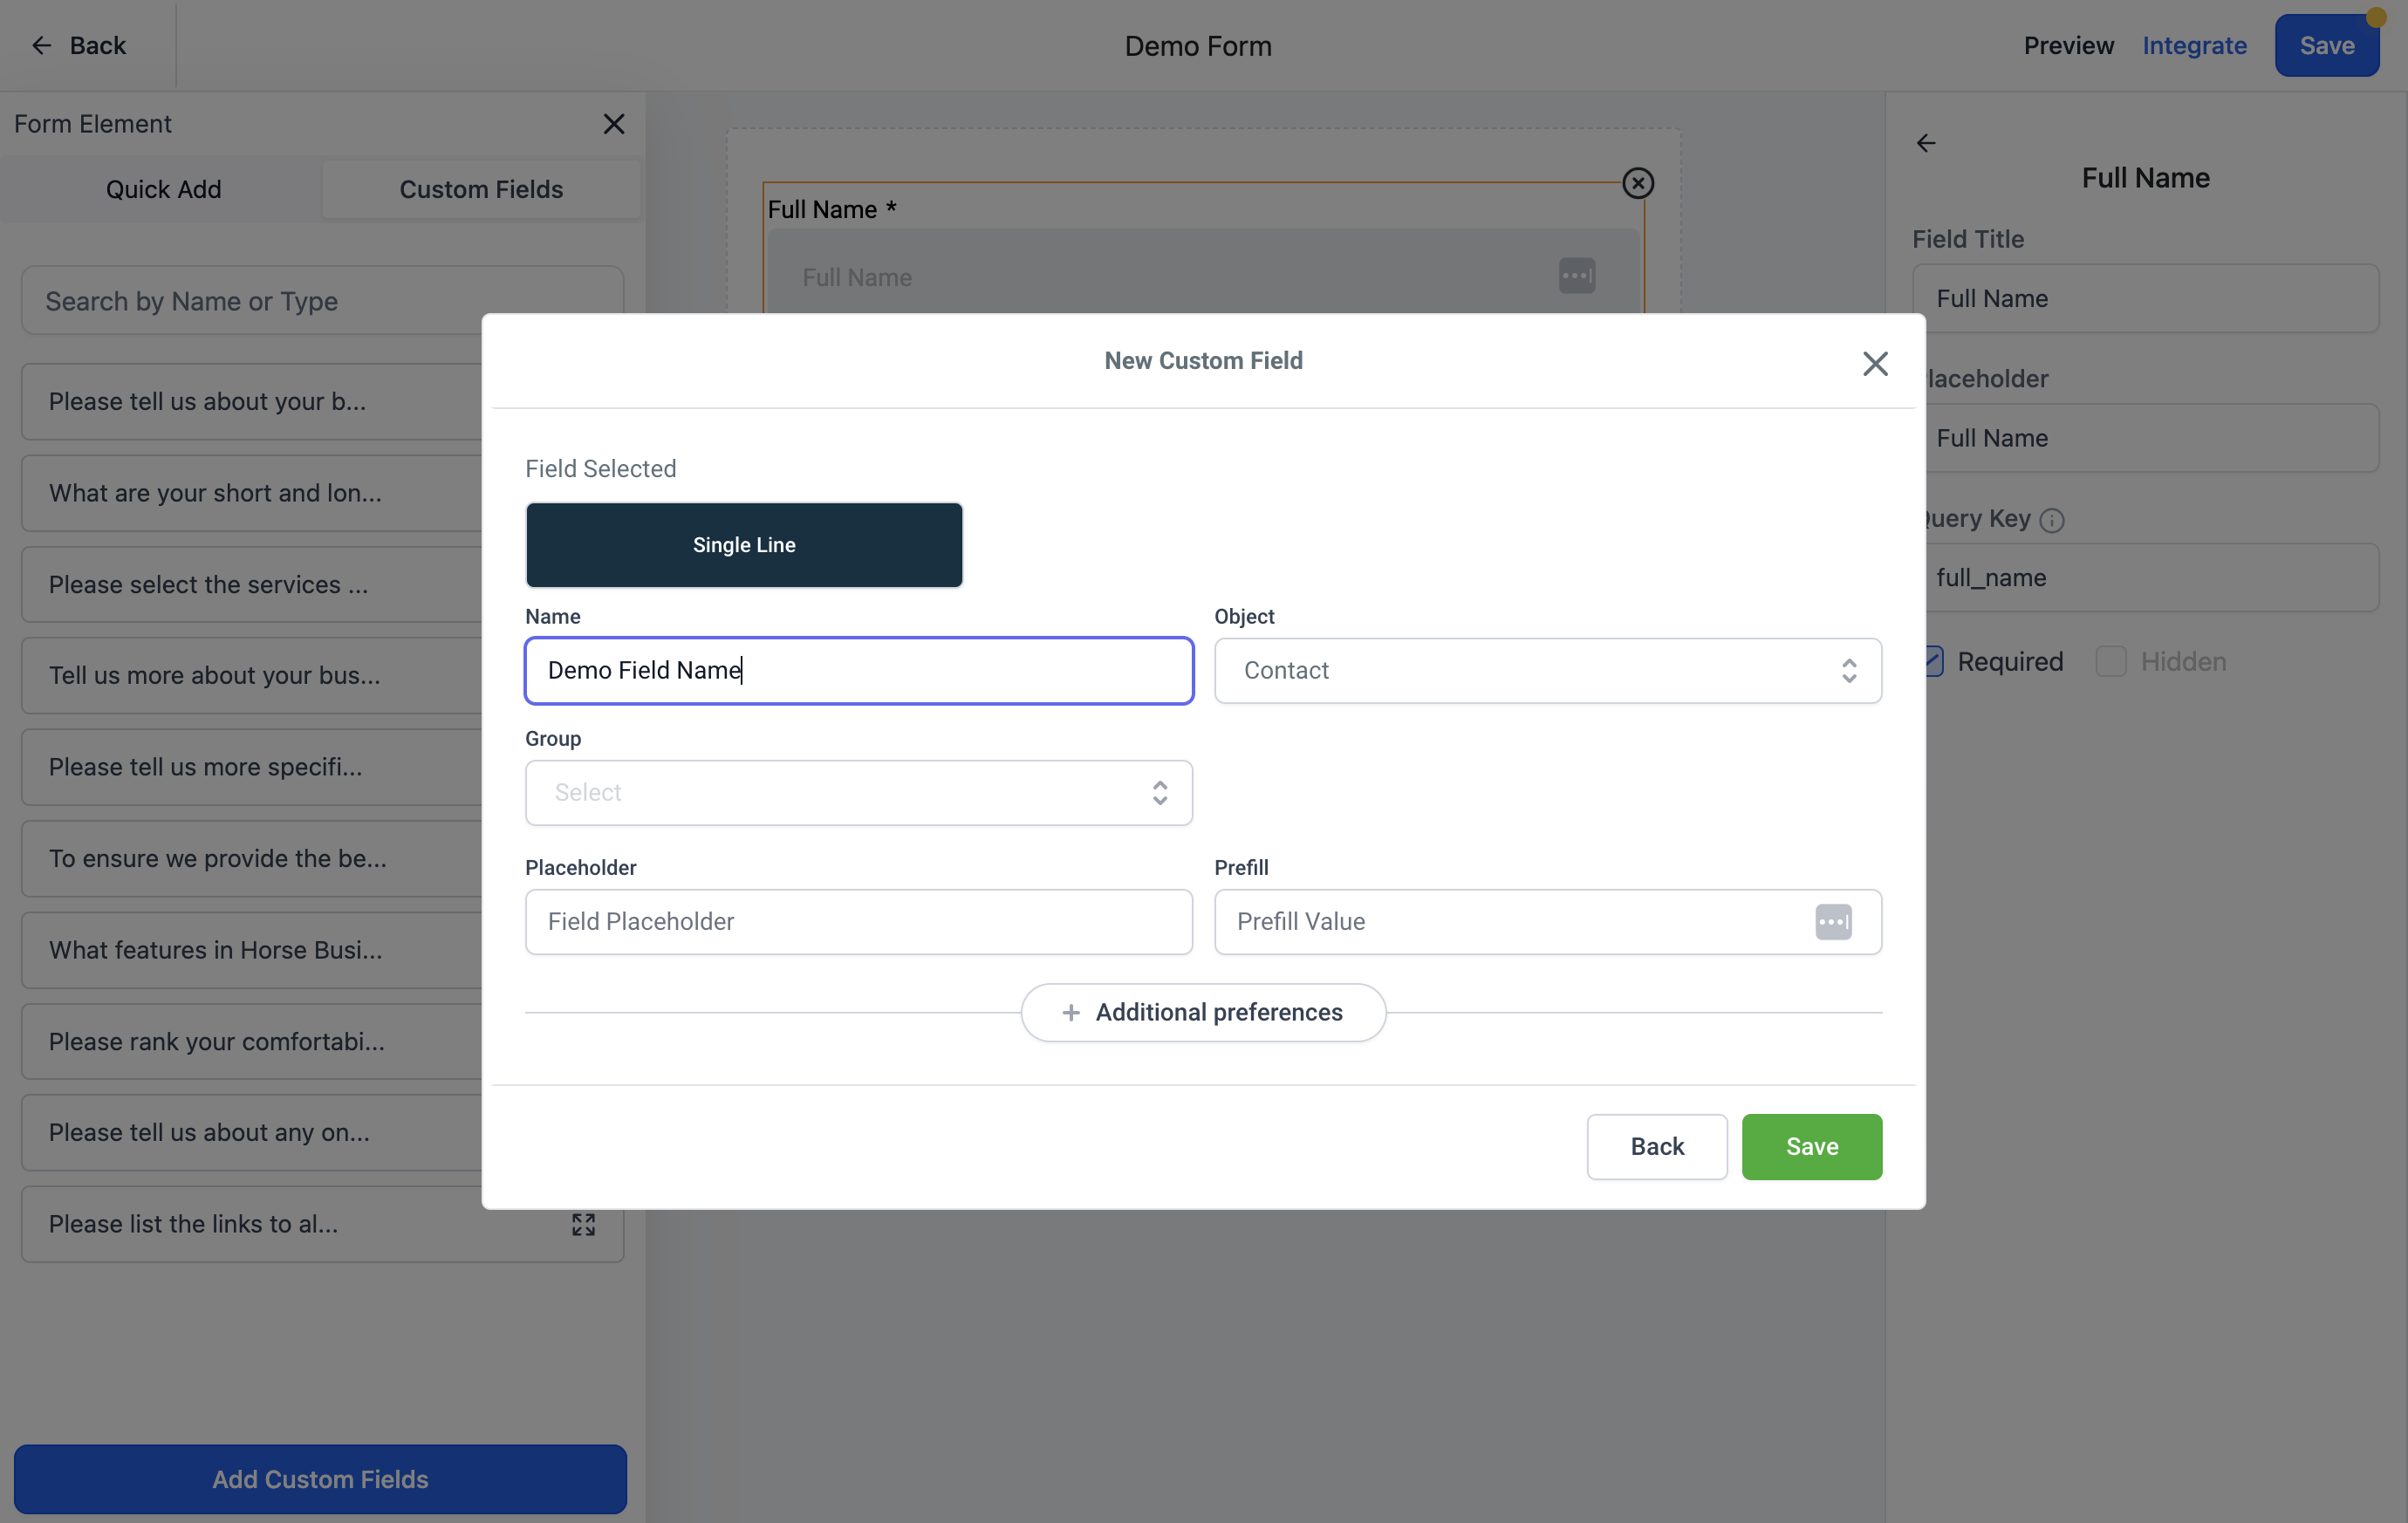Select 'What are your short and lon...' field
This screenshot has width=2408, height=1523.
tap(252, 493)
